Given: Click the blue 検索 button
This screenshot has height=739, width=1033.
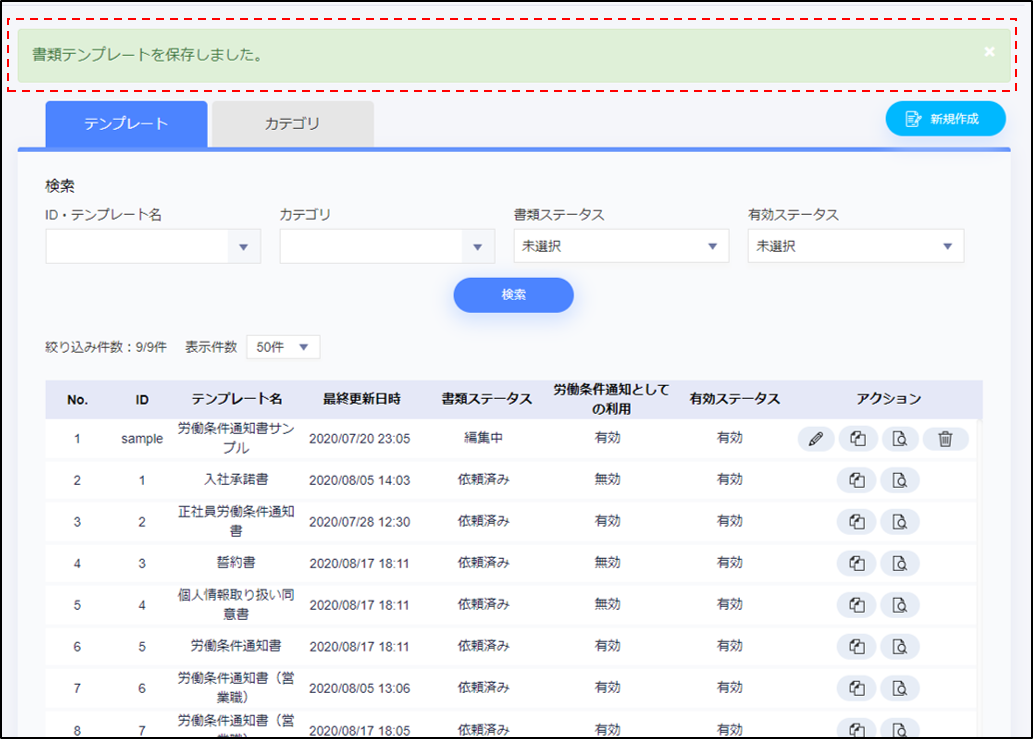Looking at the screenshot, I should (513, 295).
